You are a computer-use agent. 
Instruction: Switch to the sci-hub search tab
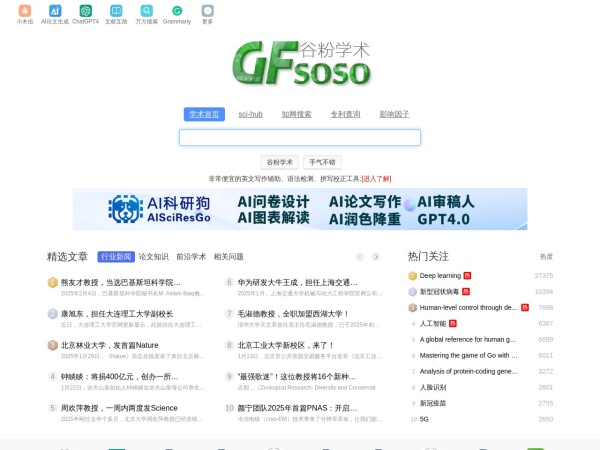click(250, 114)
